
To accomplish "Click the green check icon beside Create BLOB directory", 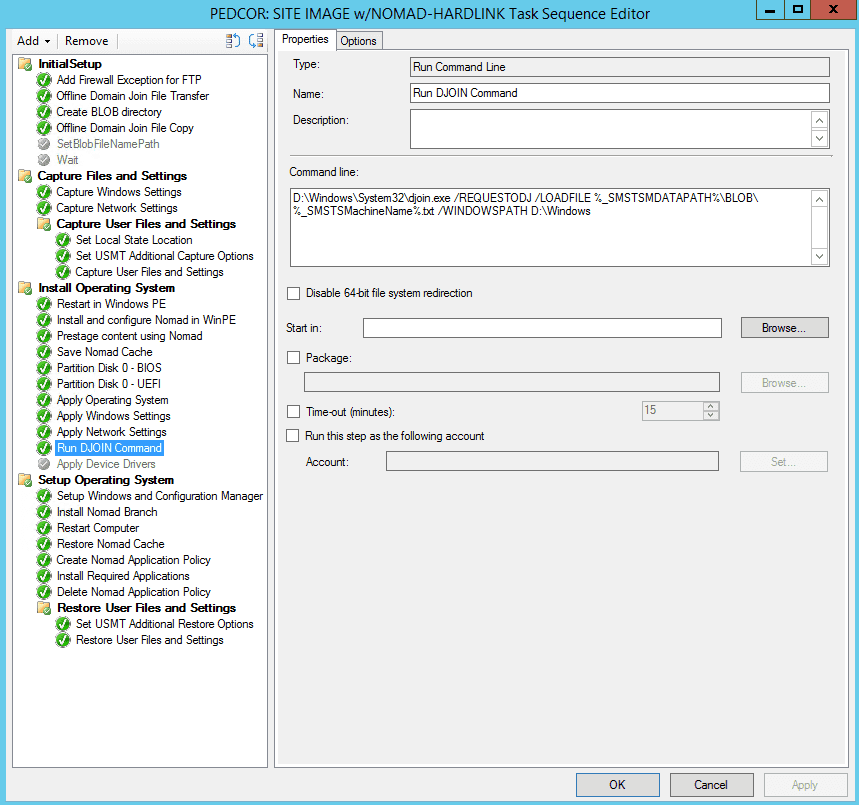I will click(x=44, y=112).
